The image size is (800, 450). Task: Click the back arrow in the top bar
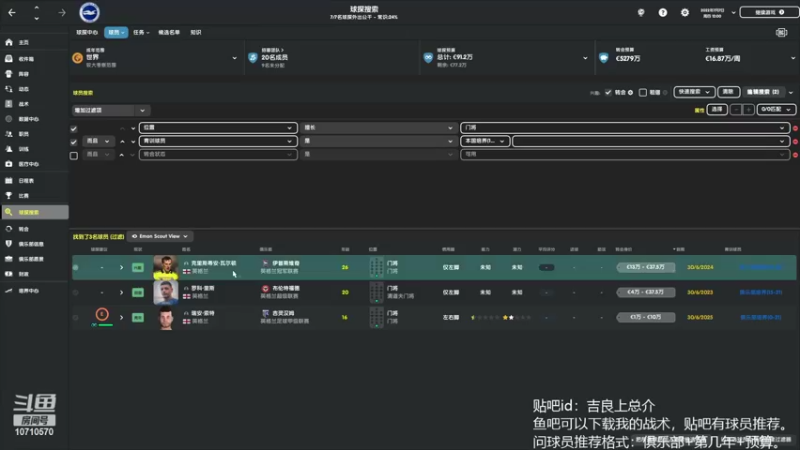pos(12,12)
